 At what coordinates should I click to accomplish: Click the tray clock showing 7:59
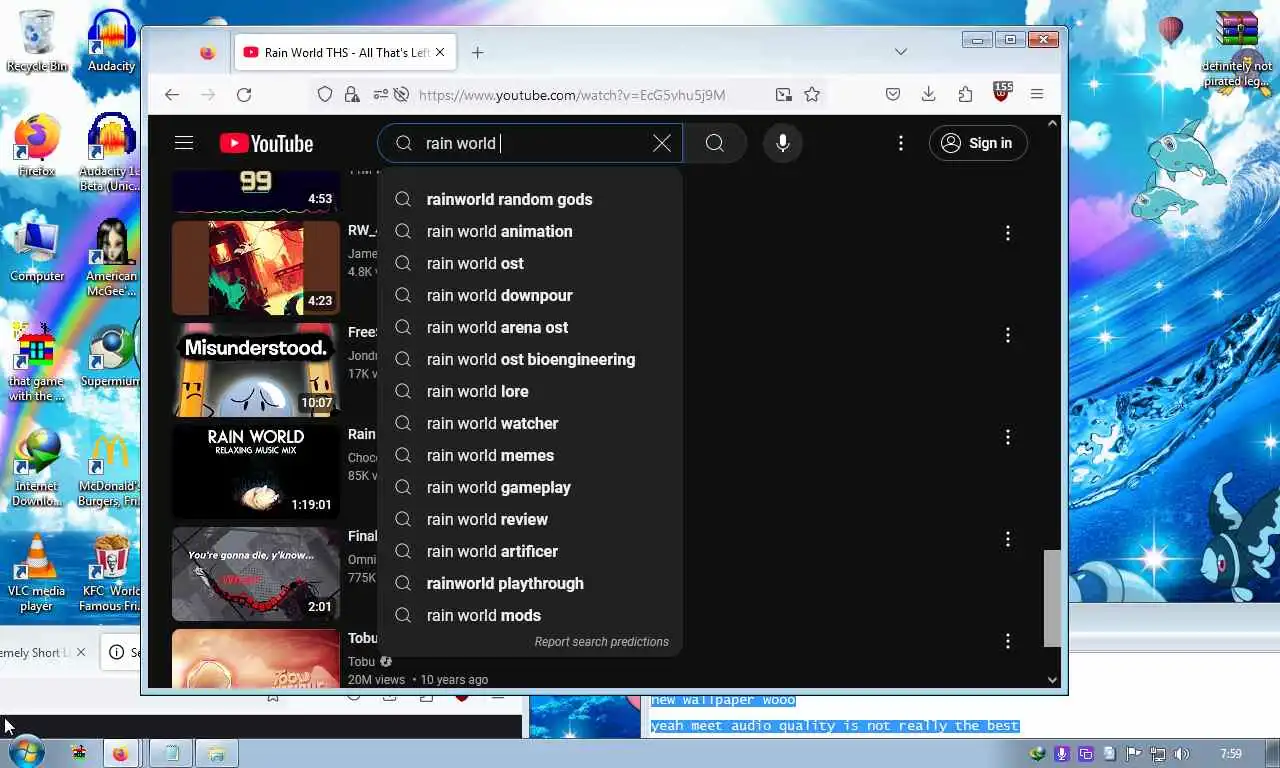(1231, 754)
